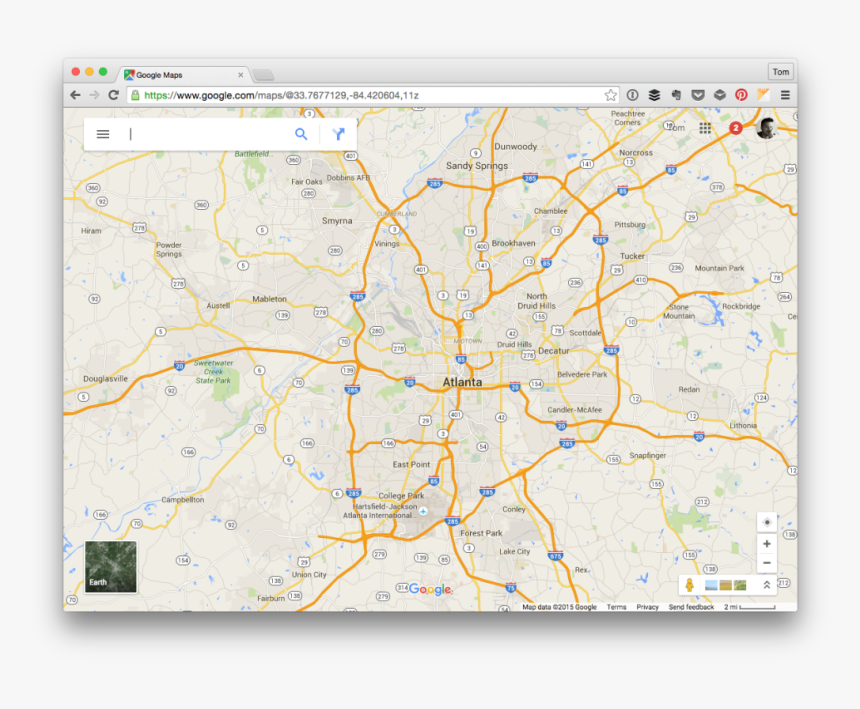This screenshot has height=709, width=860.
Task: Click the Dunwoody label
Action: (516, 146)
